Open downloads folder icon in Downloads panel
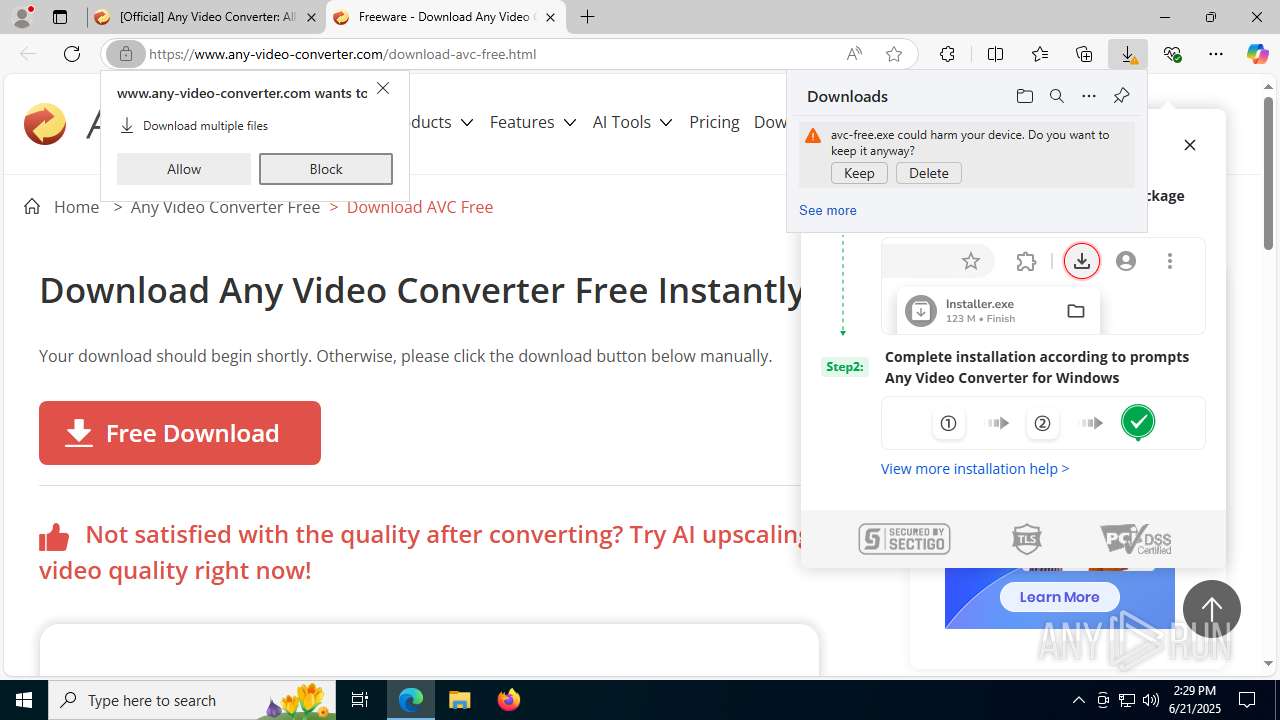1280x720 pixels. click(x=1024, y=96)
